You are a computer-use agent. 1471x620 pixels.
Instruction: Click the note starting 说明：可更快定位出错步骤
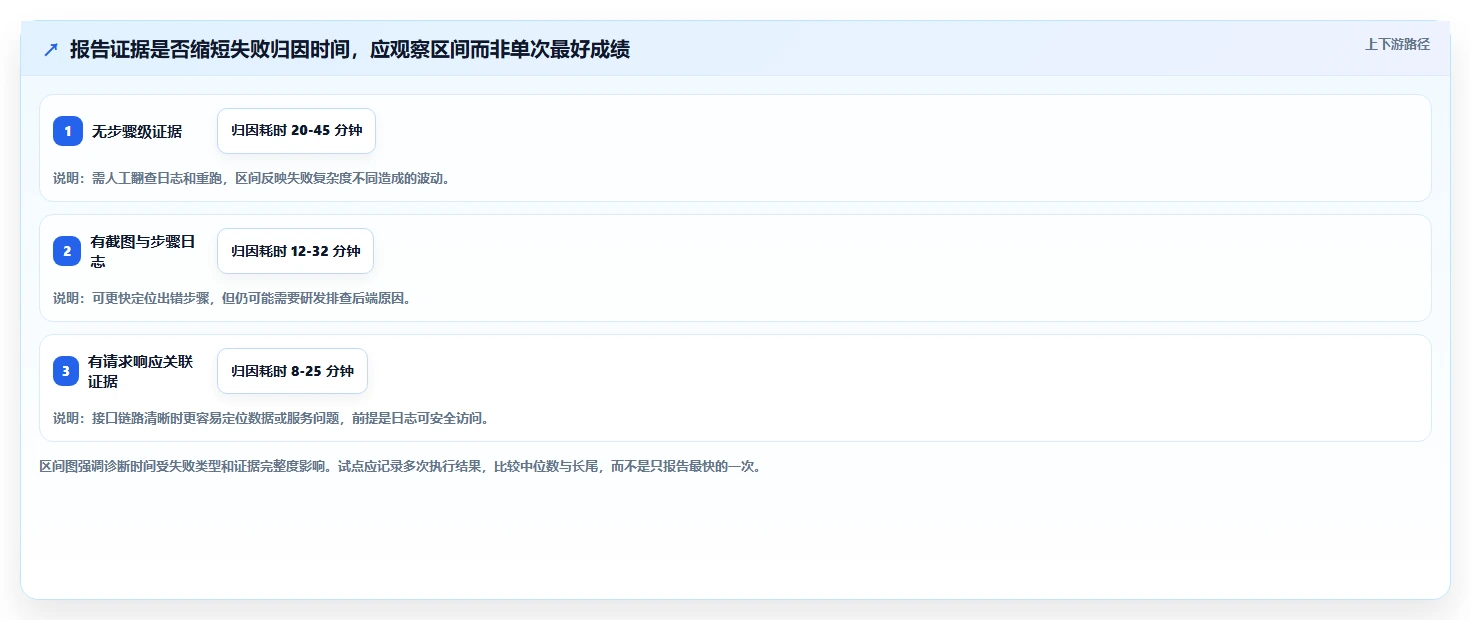click(x=232, y=298)
